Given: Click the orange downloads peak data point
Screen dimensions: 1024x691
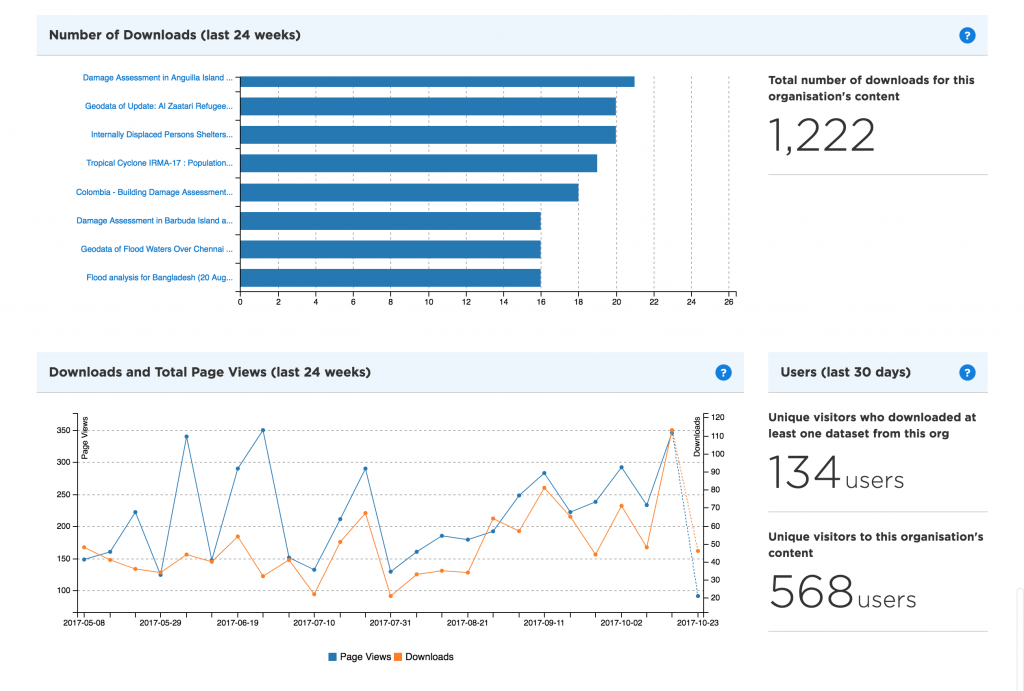Looking at the screenshot, I should click(x=672, y=431).
